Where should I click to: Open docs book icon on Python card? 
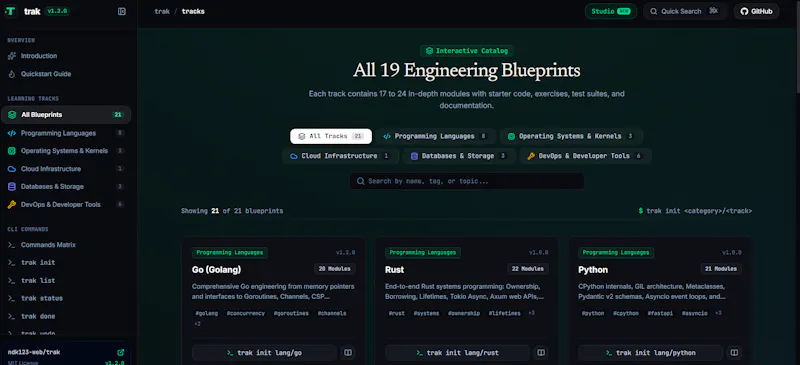coord(734,353)
